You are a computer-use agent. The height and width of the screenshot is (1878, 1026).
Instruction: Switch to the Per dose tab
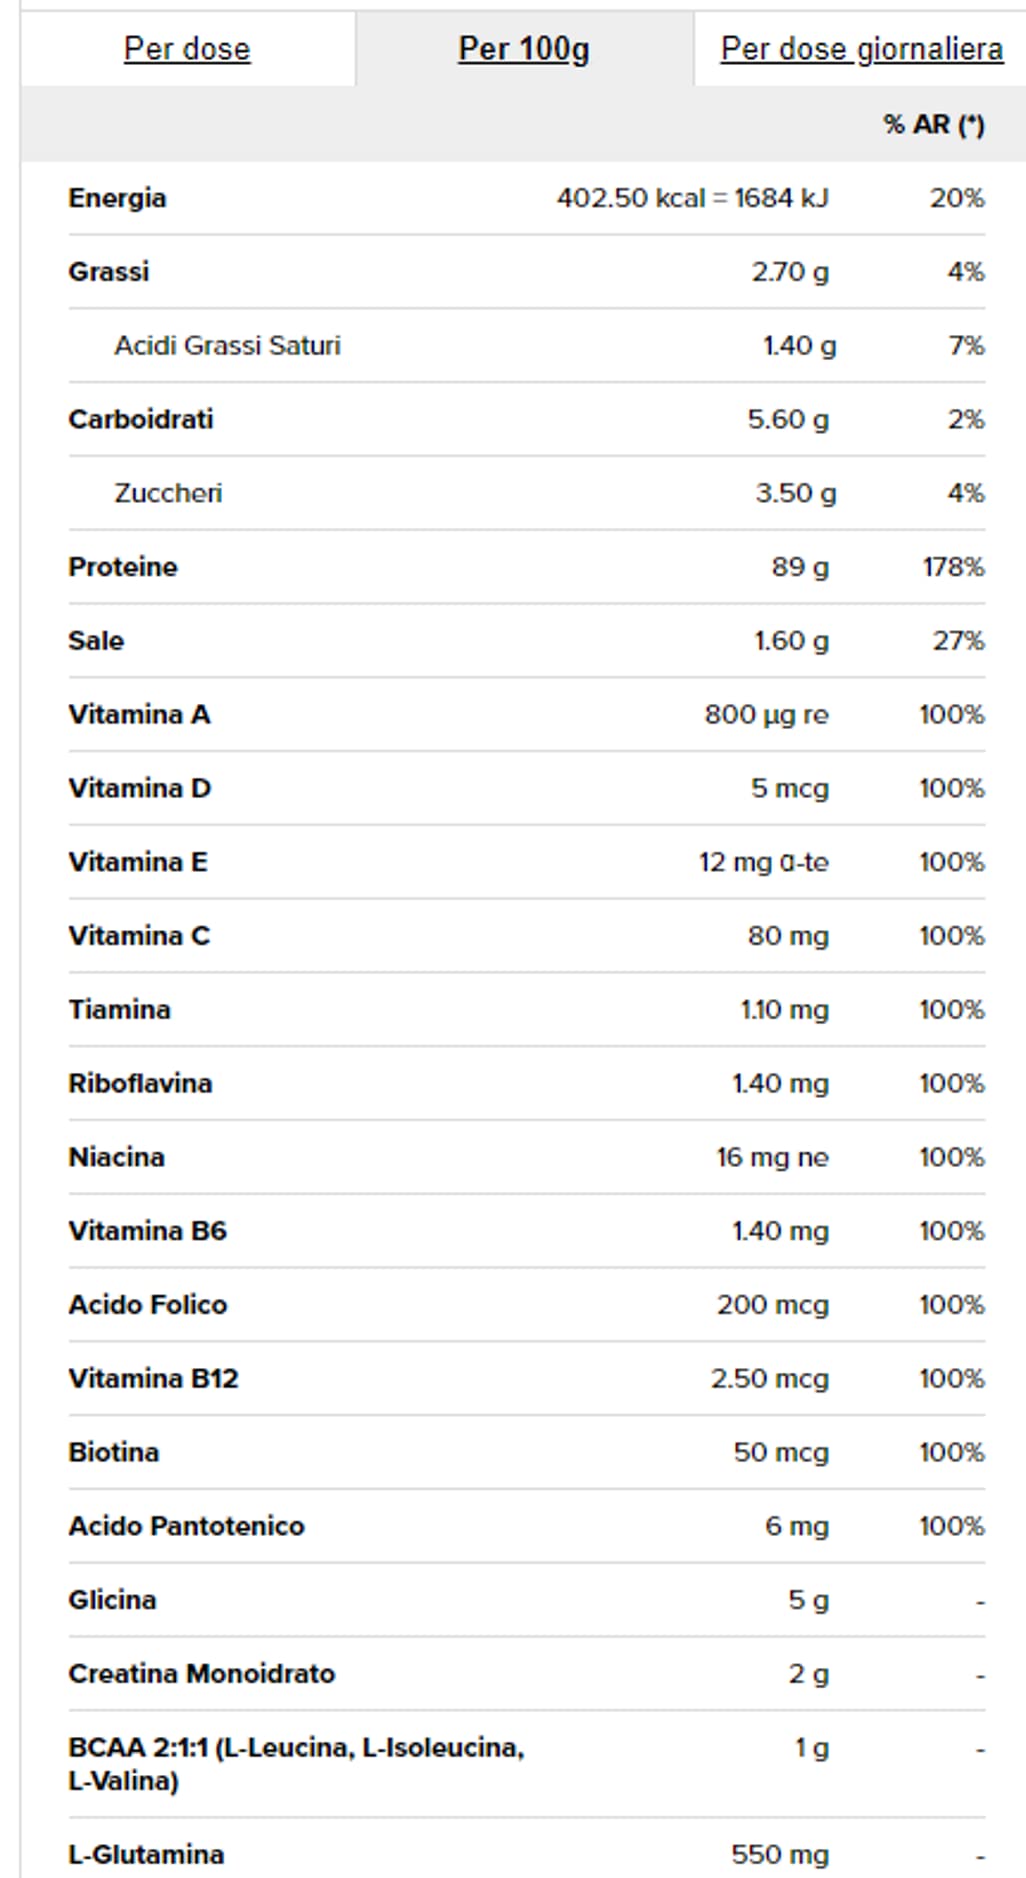(x=187, y=49)
